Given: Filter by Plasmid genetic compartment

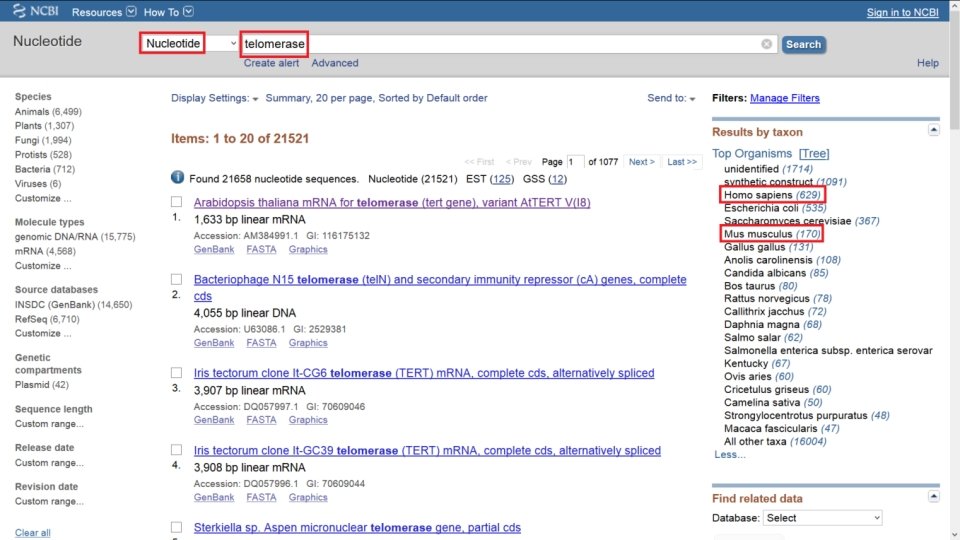Looking at the screenshot, I should (x=42, y=384).
